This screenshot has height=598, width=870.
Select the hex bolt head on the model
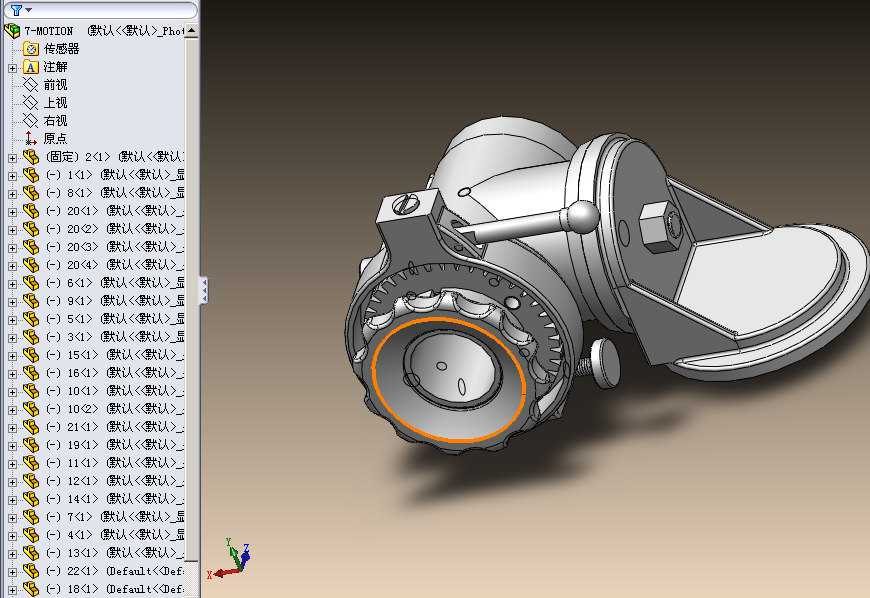point(659,227)
